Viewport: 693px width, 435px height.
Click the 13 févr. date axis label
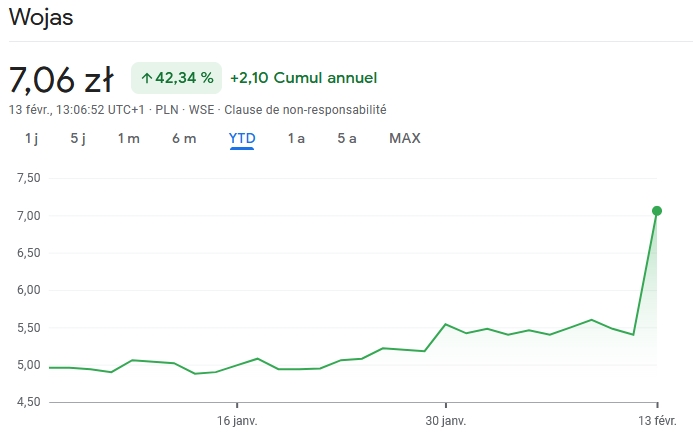point(657,421)
